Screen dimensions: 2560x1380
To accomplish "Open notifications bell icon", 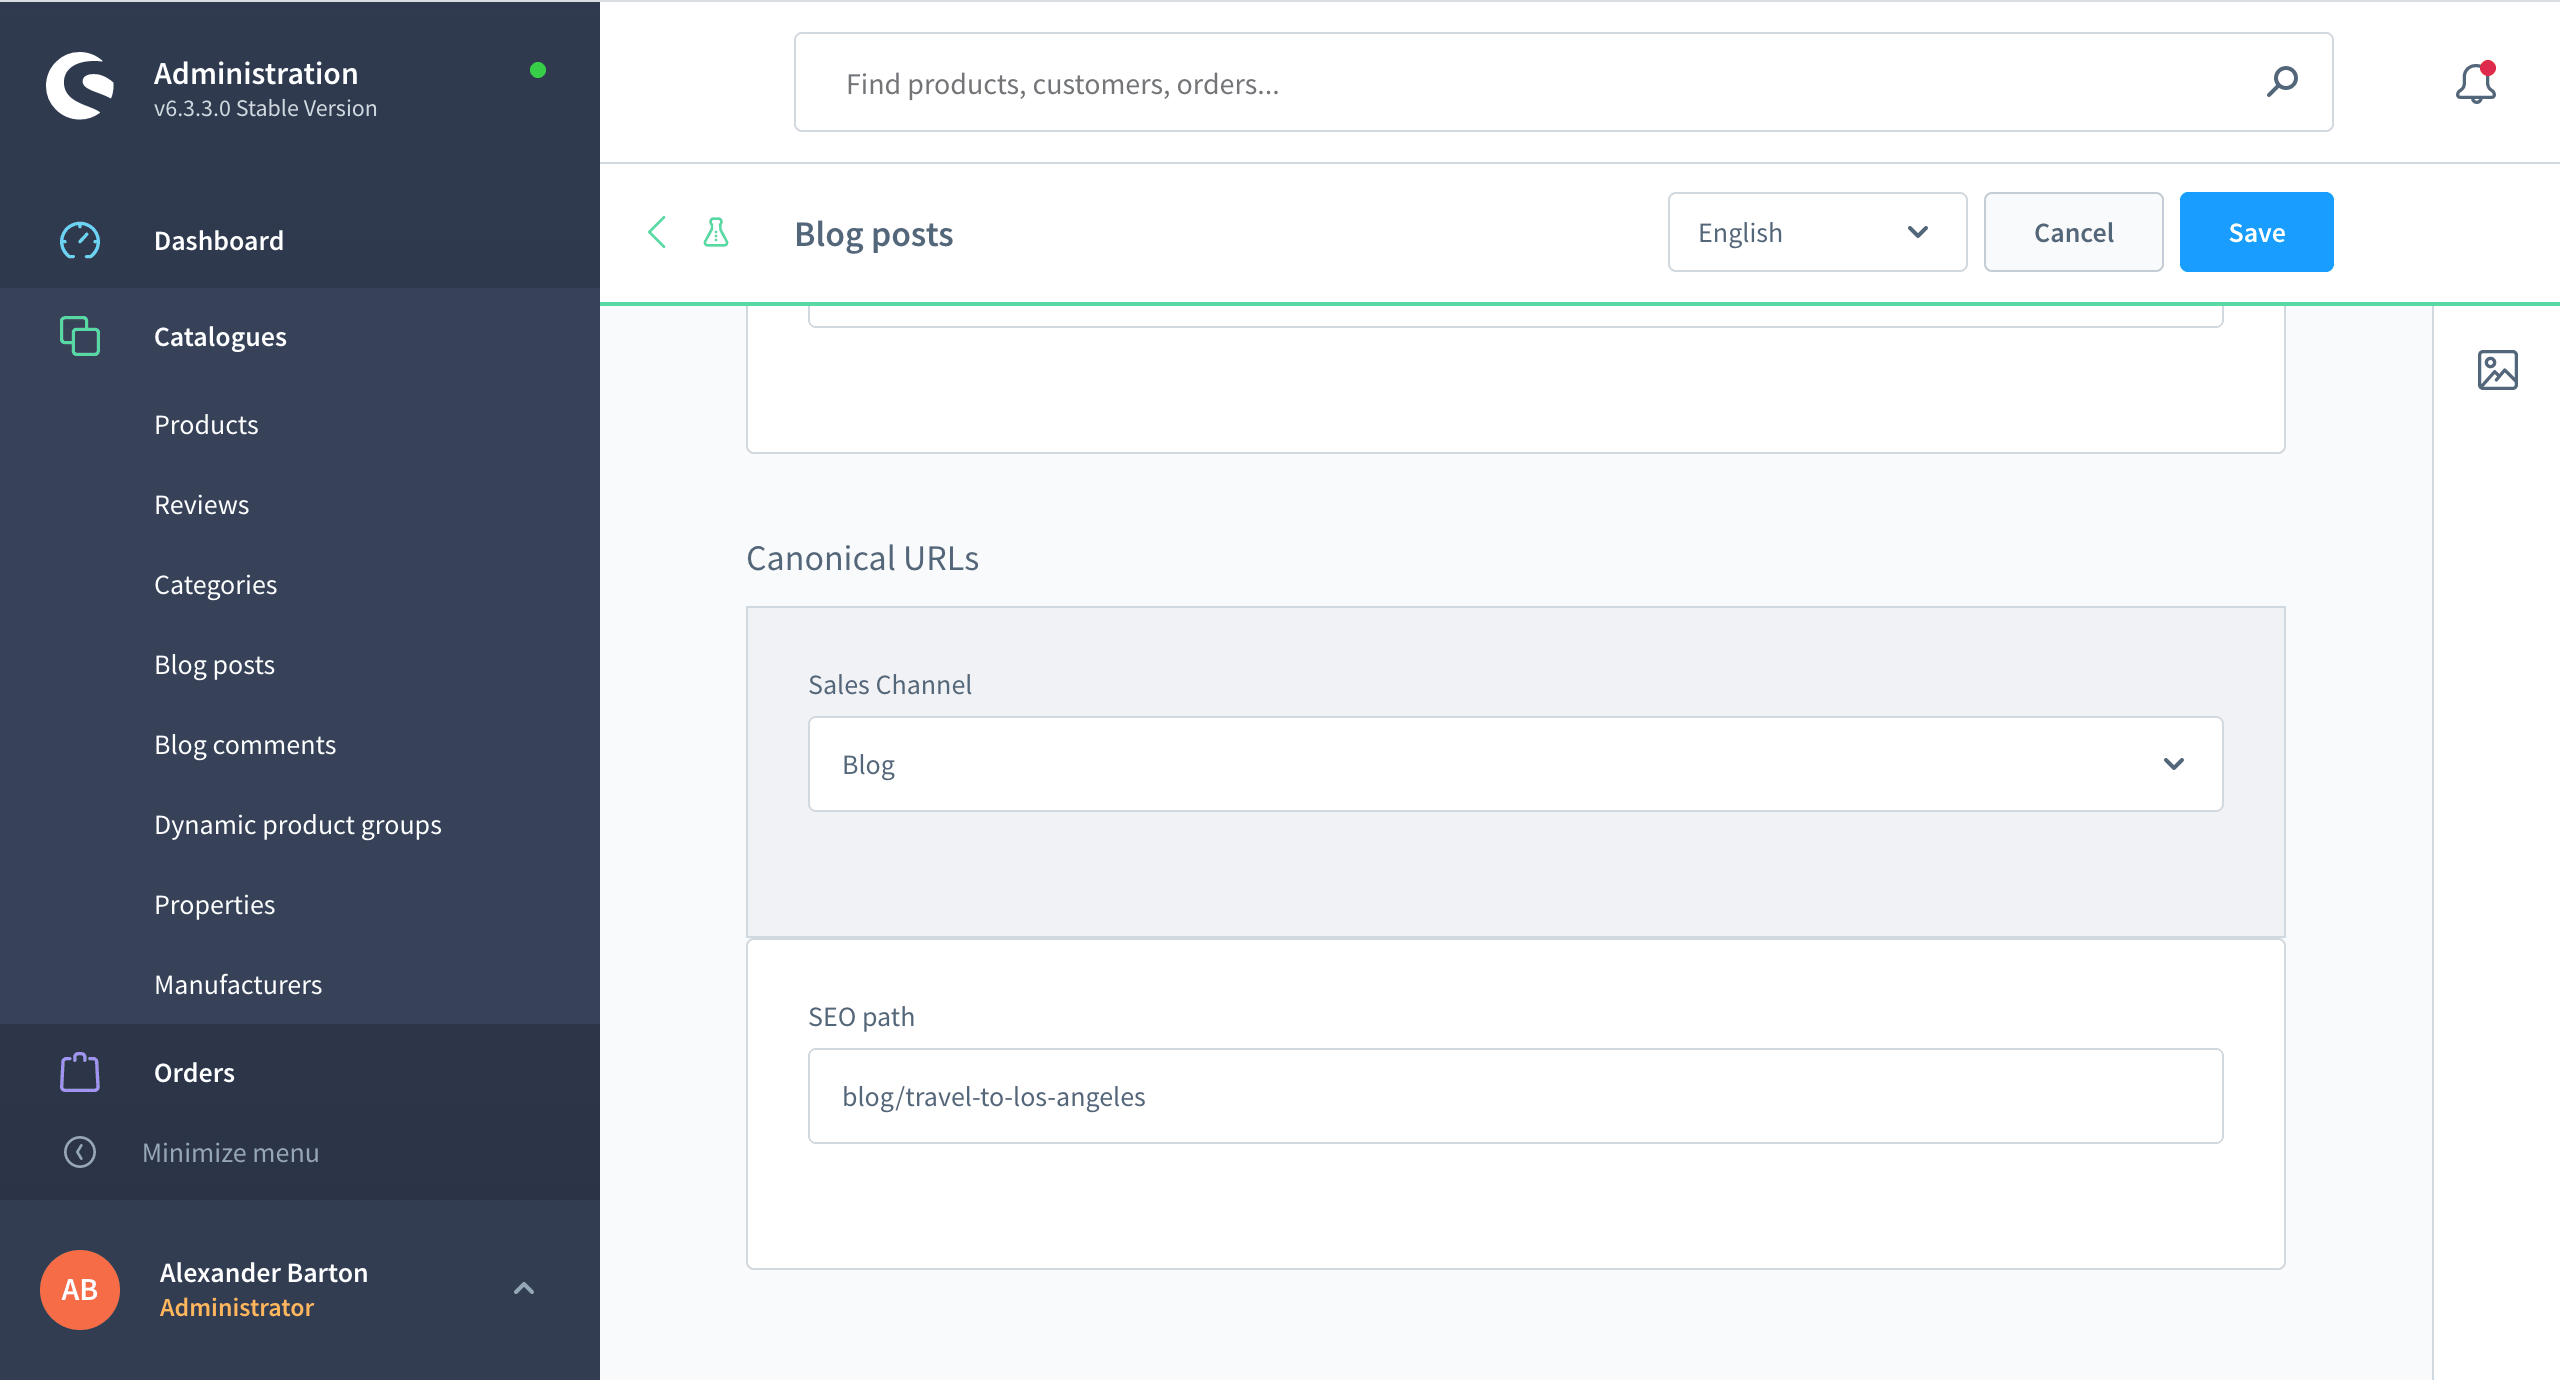I will tap(2476, 84).
